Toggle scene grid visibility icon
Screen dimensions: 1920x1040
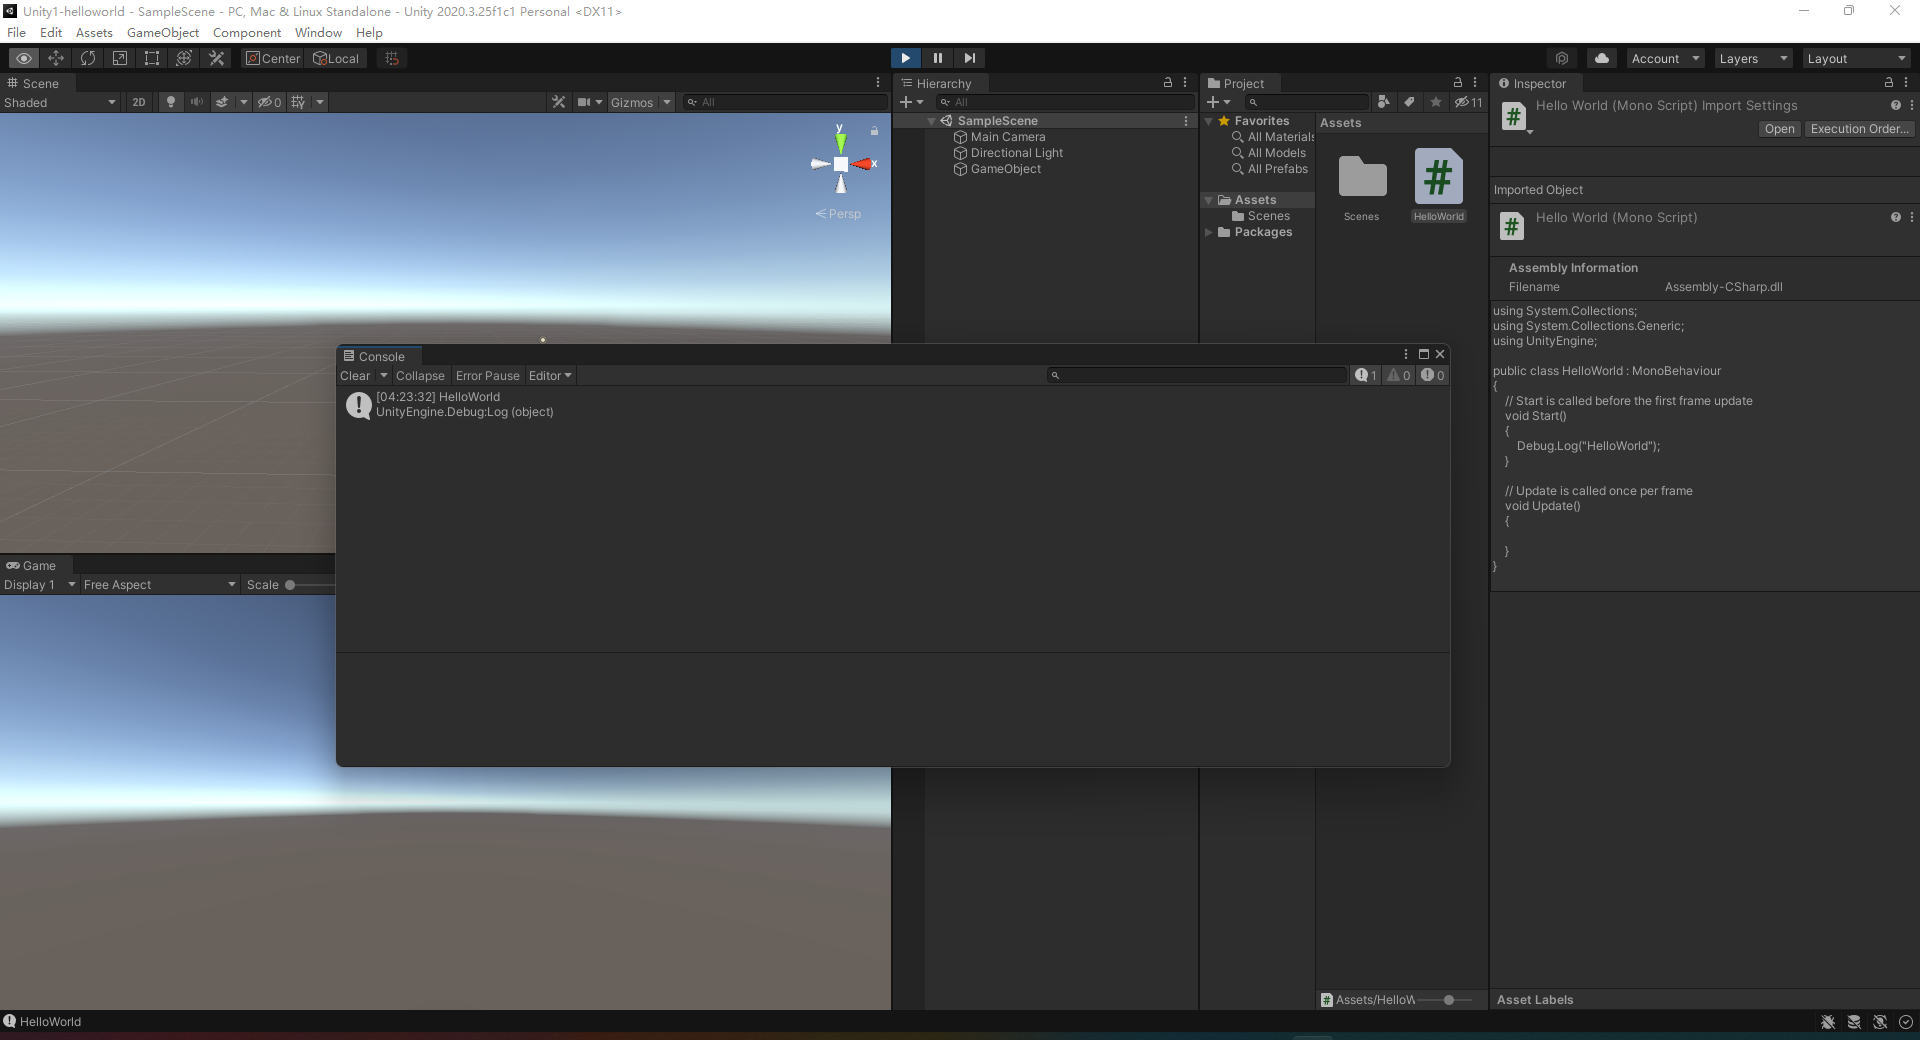tap(298, 102)
